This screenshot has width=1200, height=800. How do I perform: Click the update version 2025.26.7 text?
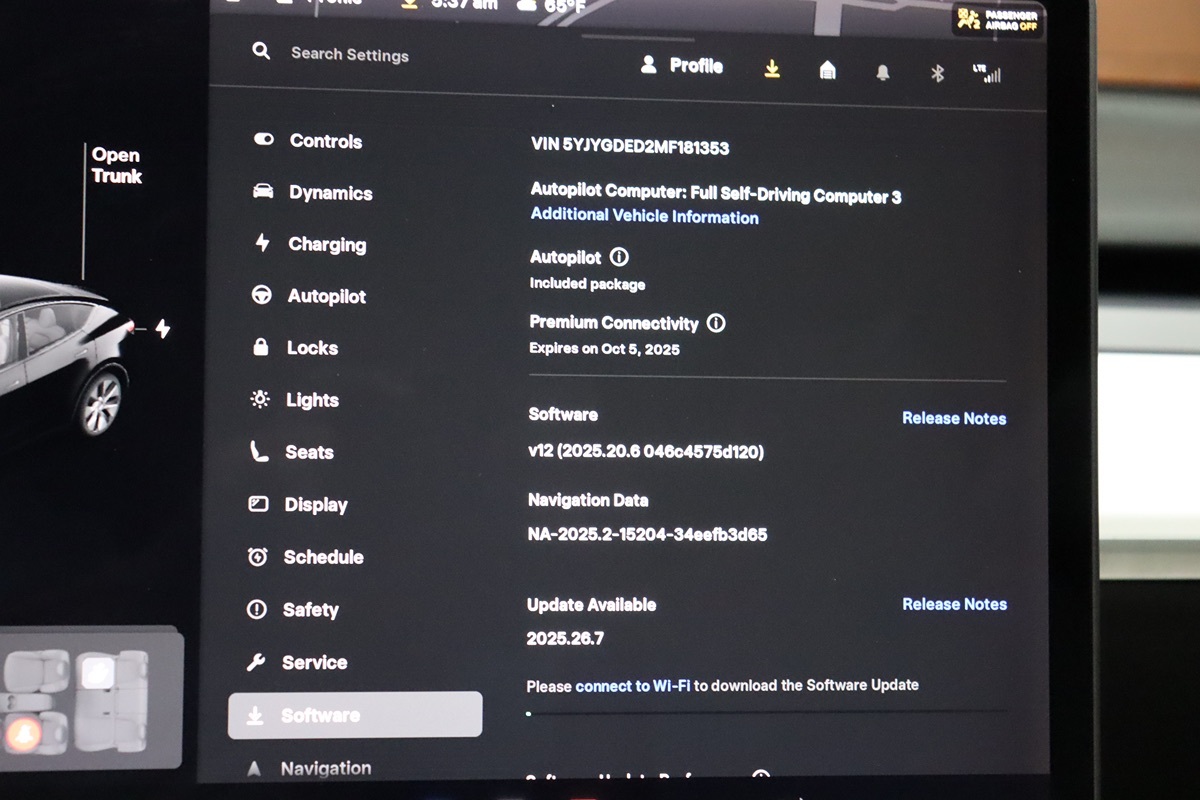tap(565, 638)
